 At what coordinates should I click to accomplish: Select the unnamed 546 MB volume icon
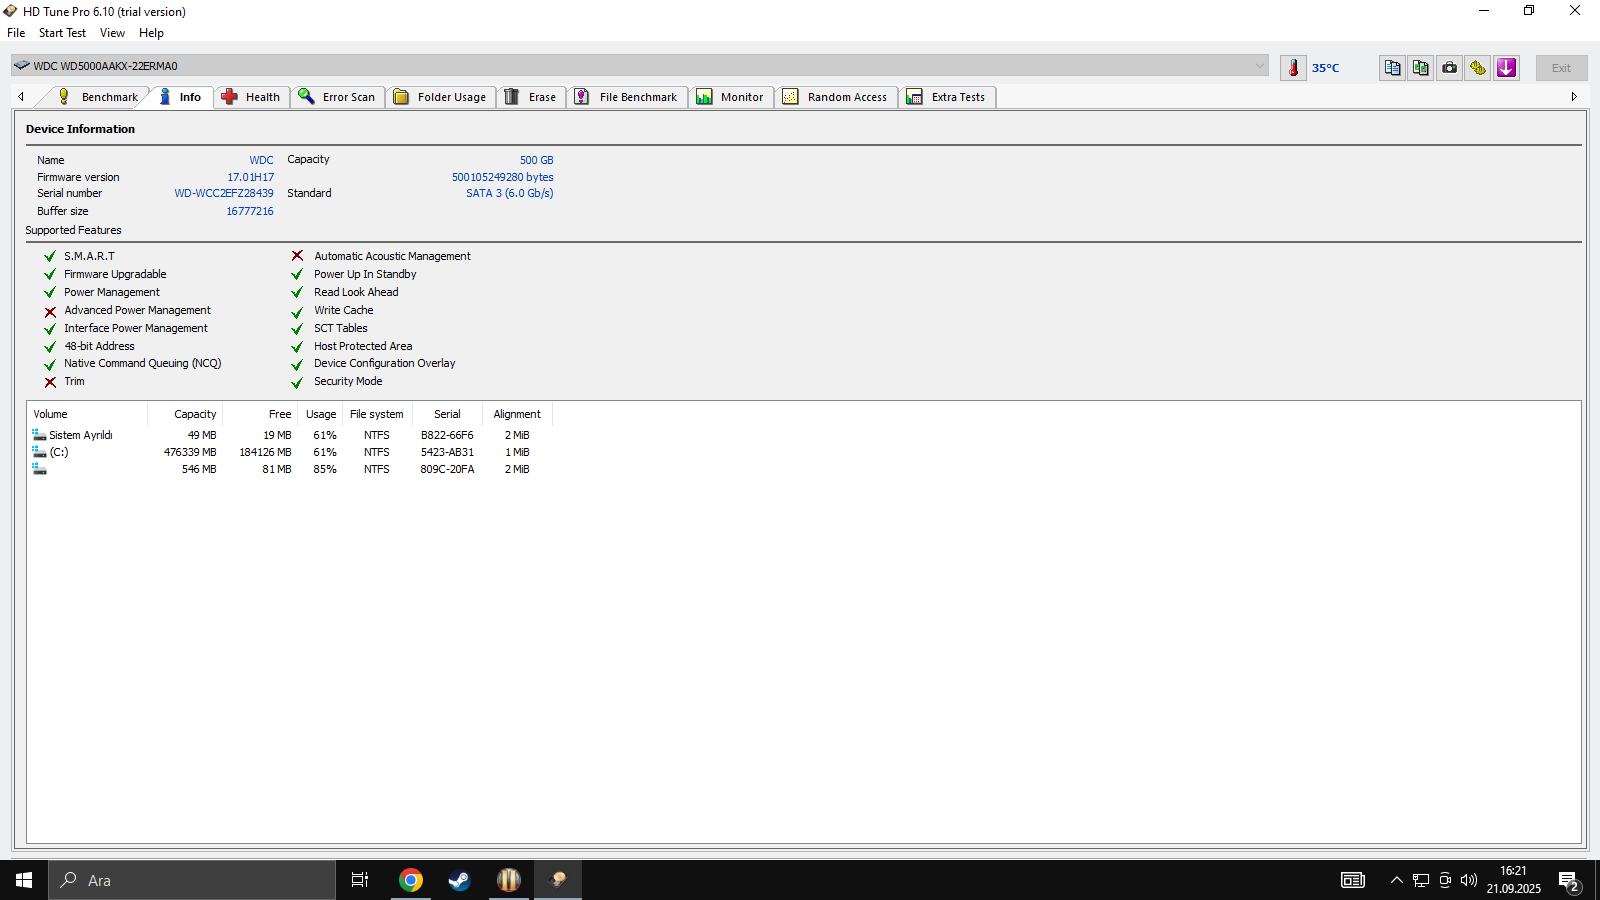(x=39, y=469)
